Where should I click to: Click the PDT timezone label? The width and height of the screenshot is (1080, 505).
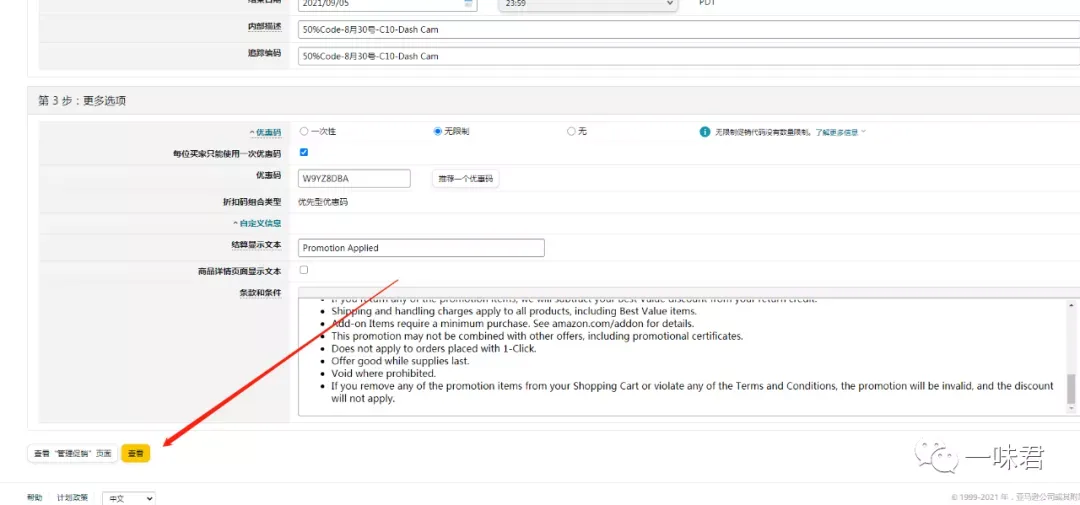(x=708, y=3)
